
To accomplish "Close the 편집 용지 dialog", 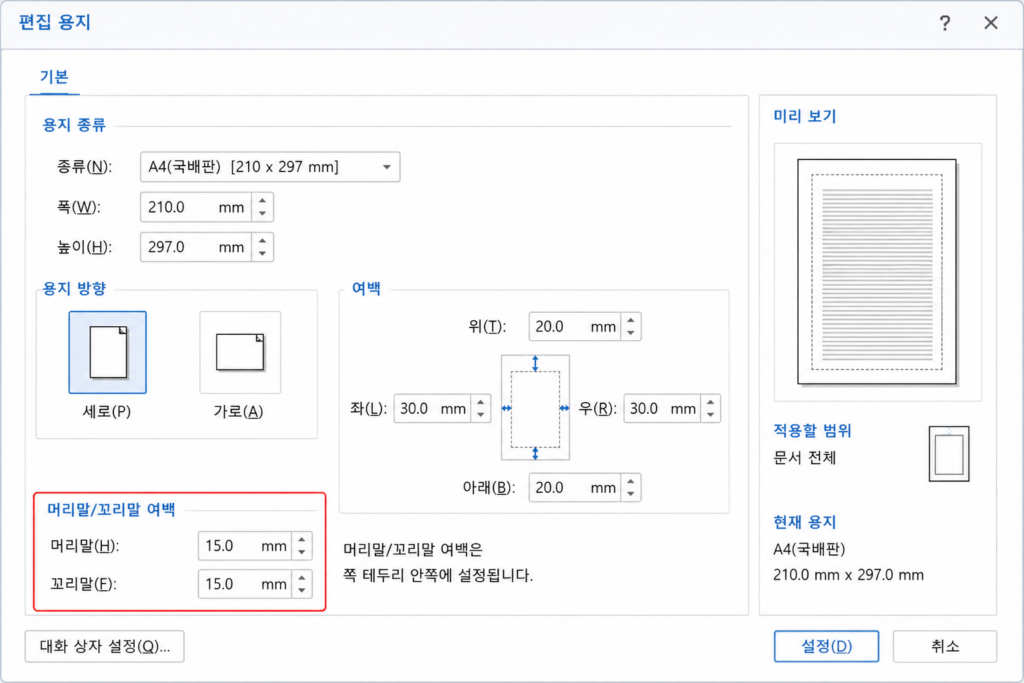I will 990,23.
